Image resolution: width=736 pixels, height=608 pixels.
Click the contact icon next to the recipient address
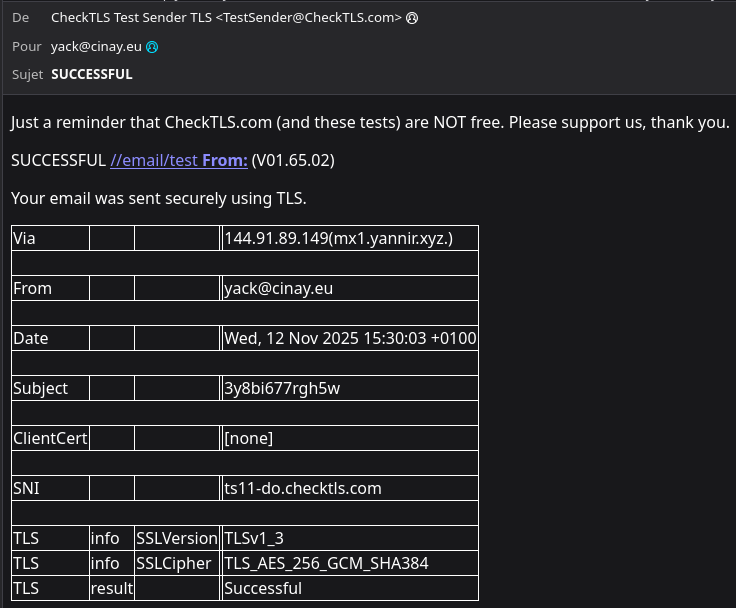point(152,47)
